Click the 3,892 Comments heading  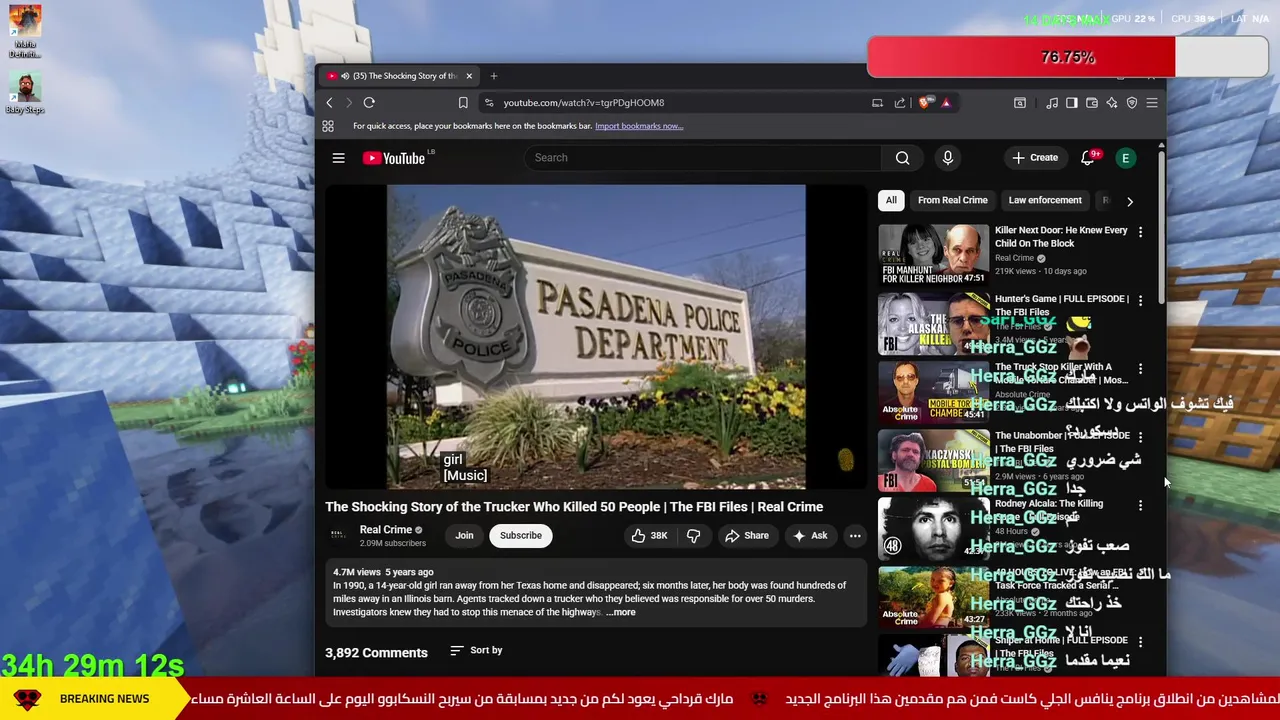(x=376, y=653)
